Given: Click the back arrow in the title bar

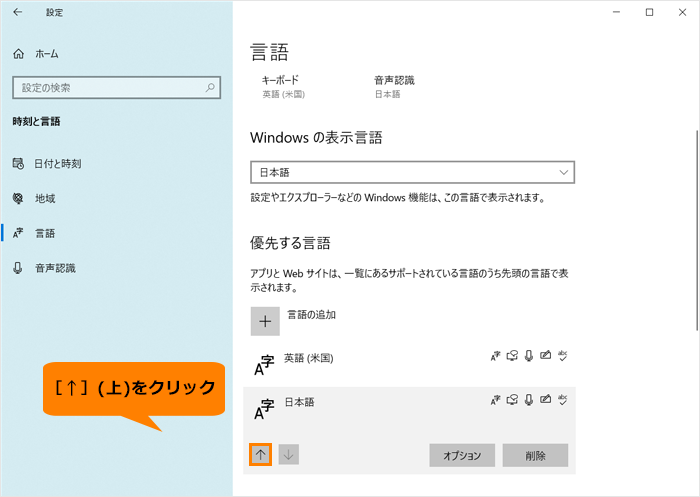Looking at the screenshot, I should 18,12.
